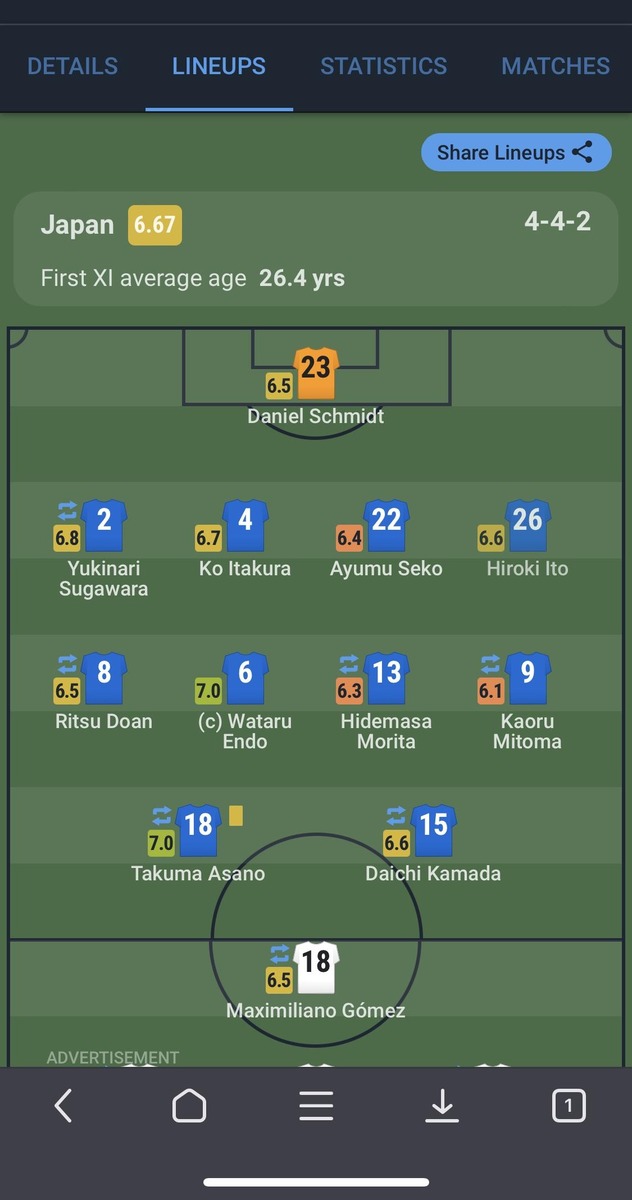
Task: Click Maximiliano Gómez's white number 18 shirt
Action: coord(316,967)
